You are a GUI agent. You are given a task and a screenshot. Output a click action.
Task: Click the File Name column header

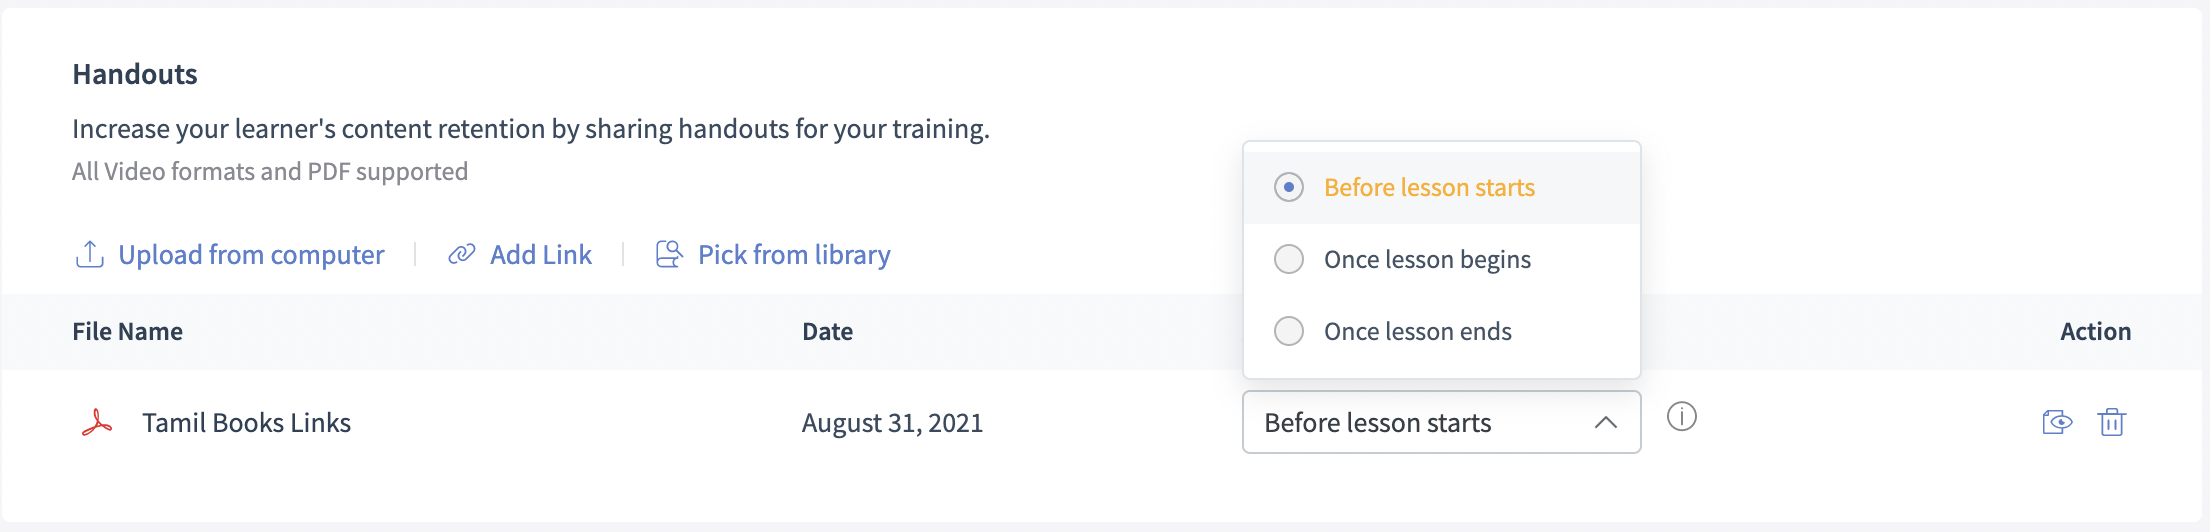pyautogui.click(x=127, y=331)
